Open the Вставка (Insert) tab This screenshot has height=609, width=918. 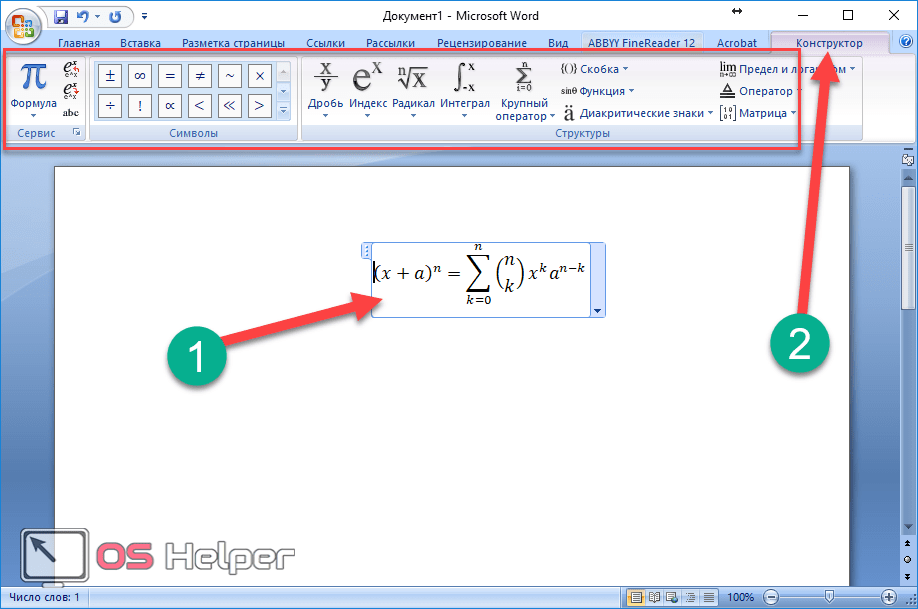(140, 43)
